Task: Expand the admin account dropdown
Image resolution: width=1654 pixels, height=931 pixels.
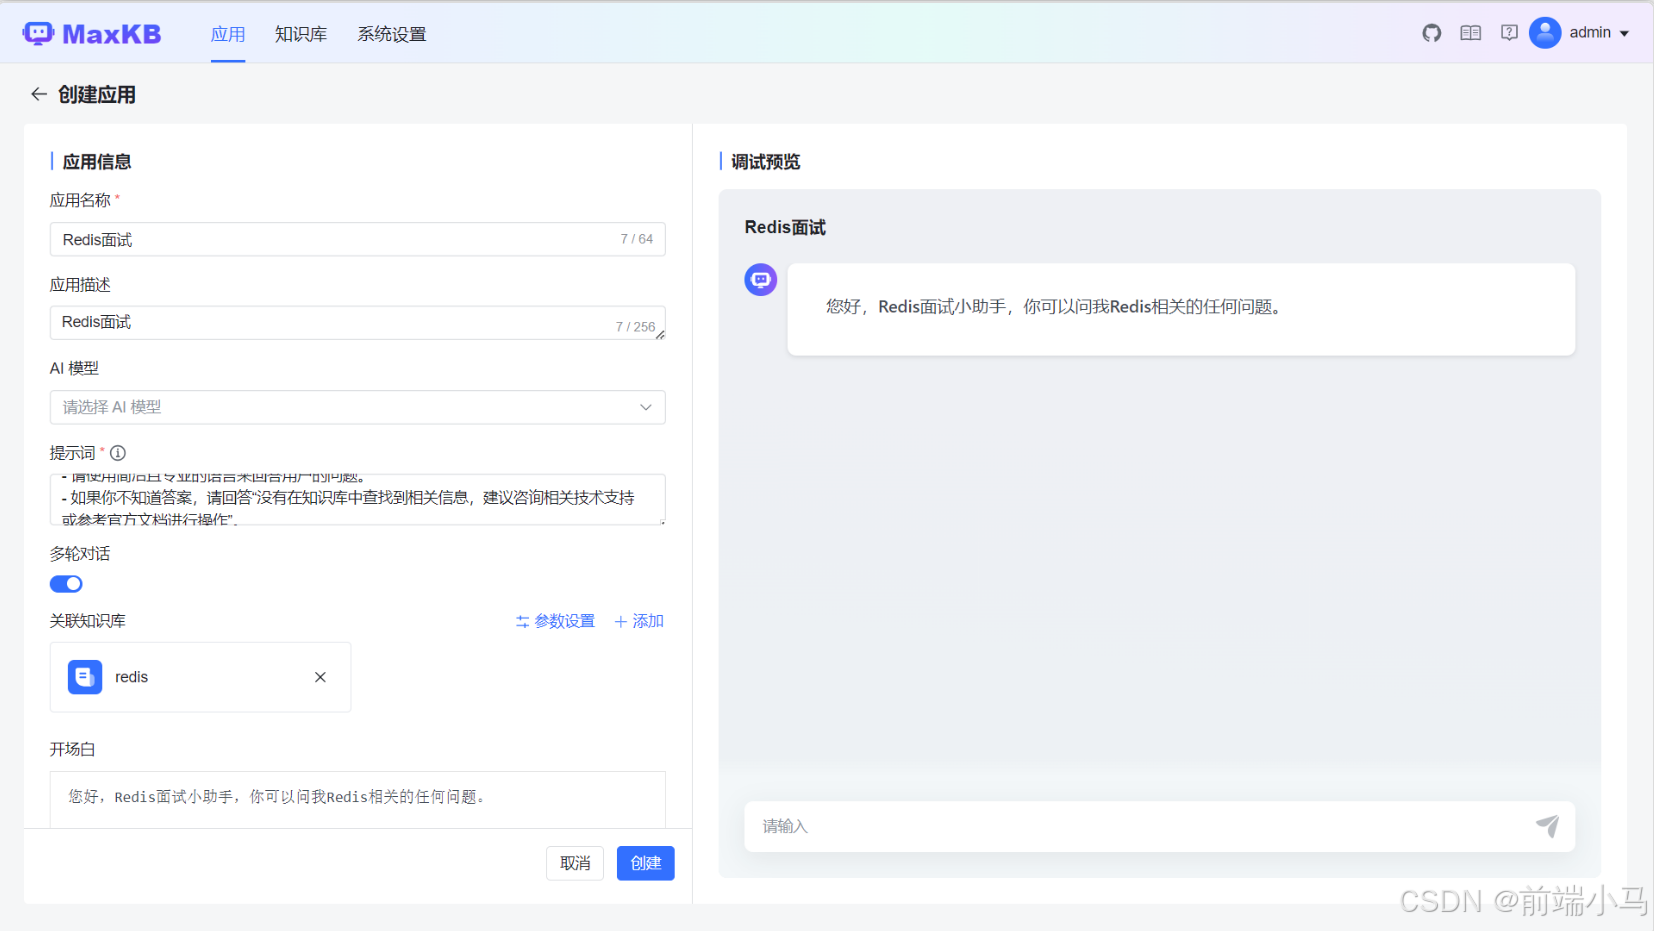Action: [x=1624, y=33]
